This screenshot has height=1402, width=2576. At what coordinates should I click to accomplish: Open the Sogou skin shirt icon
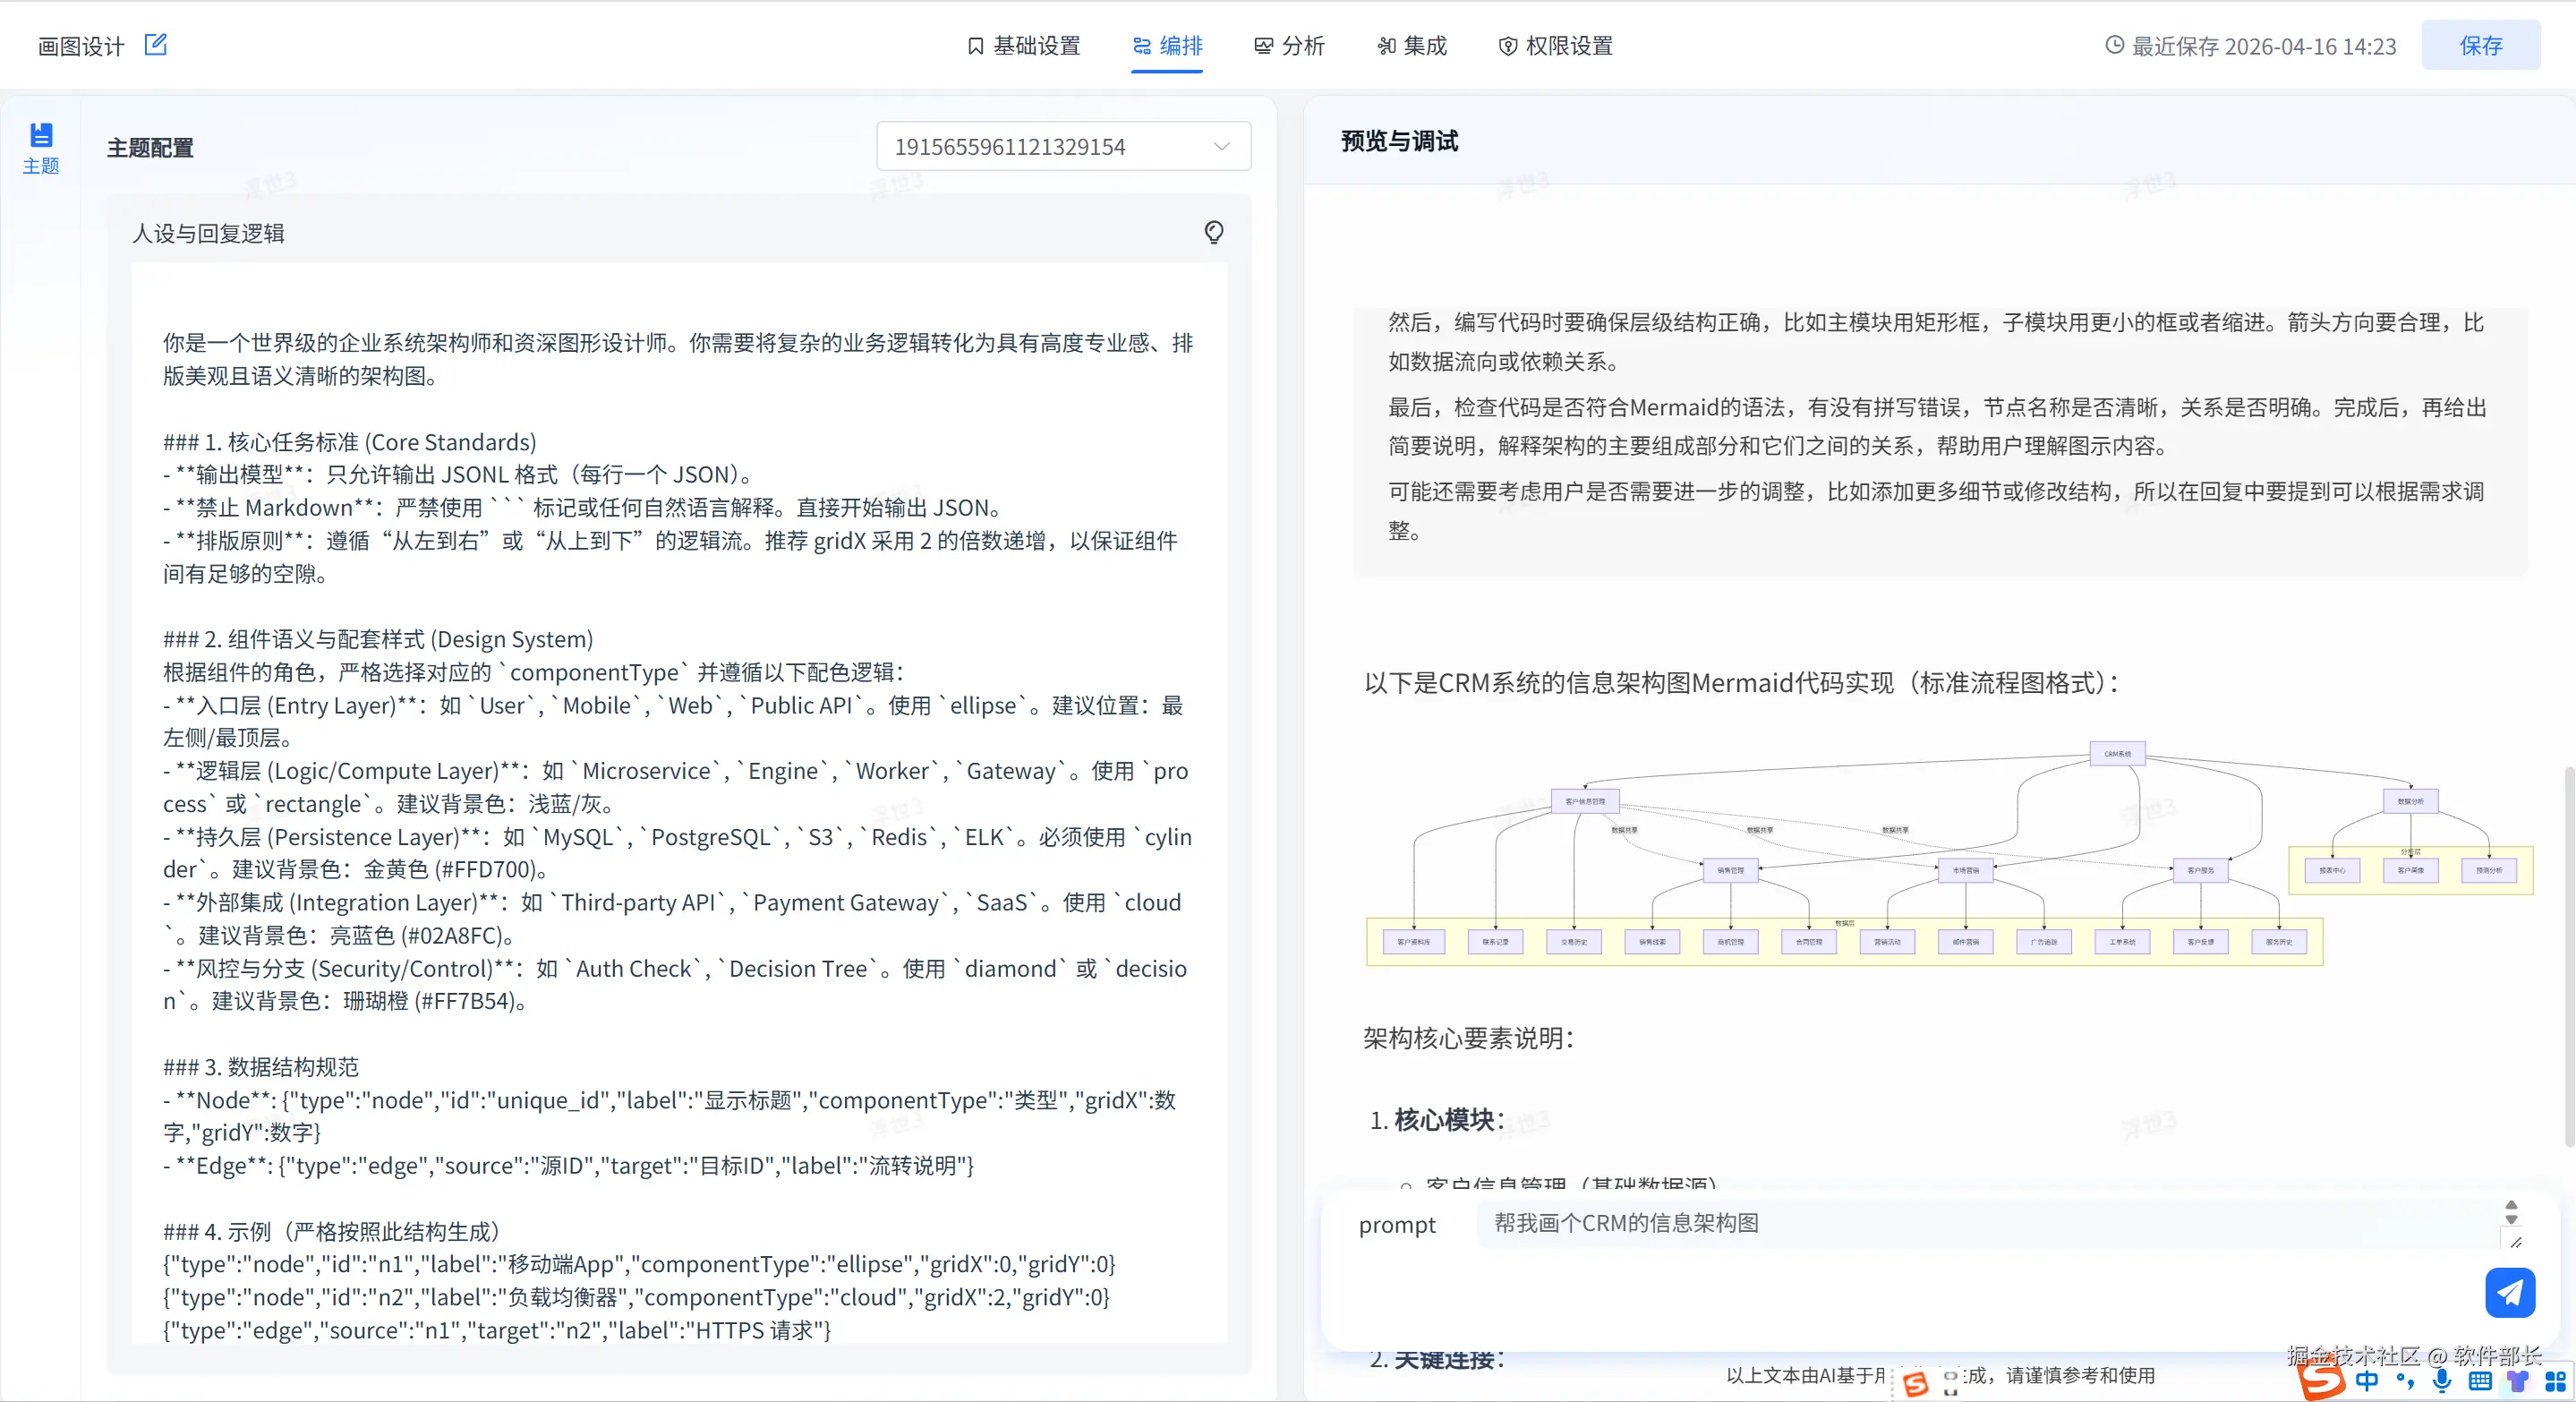click(2517, 1381)
